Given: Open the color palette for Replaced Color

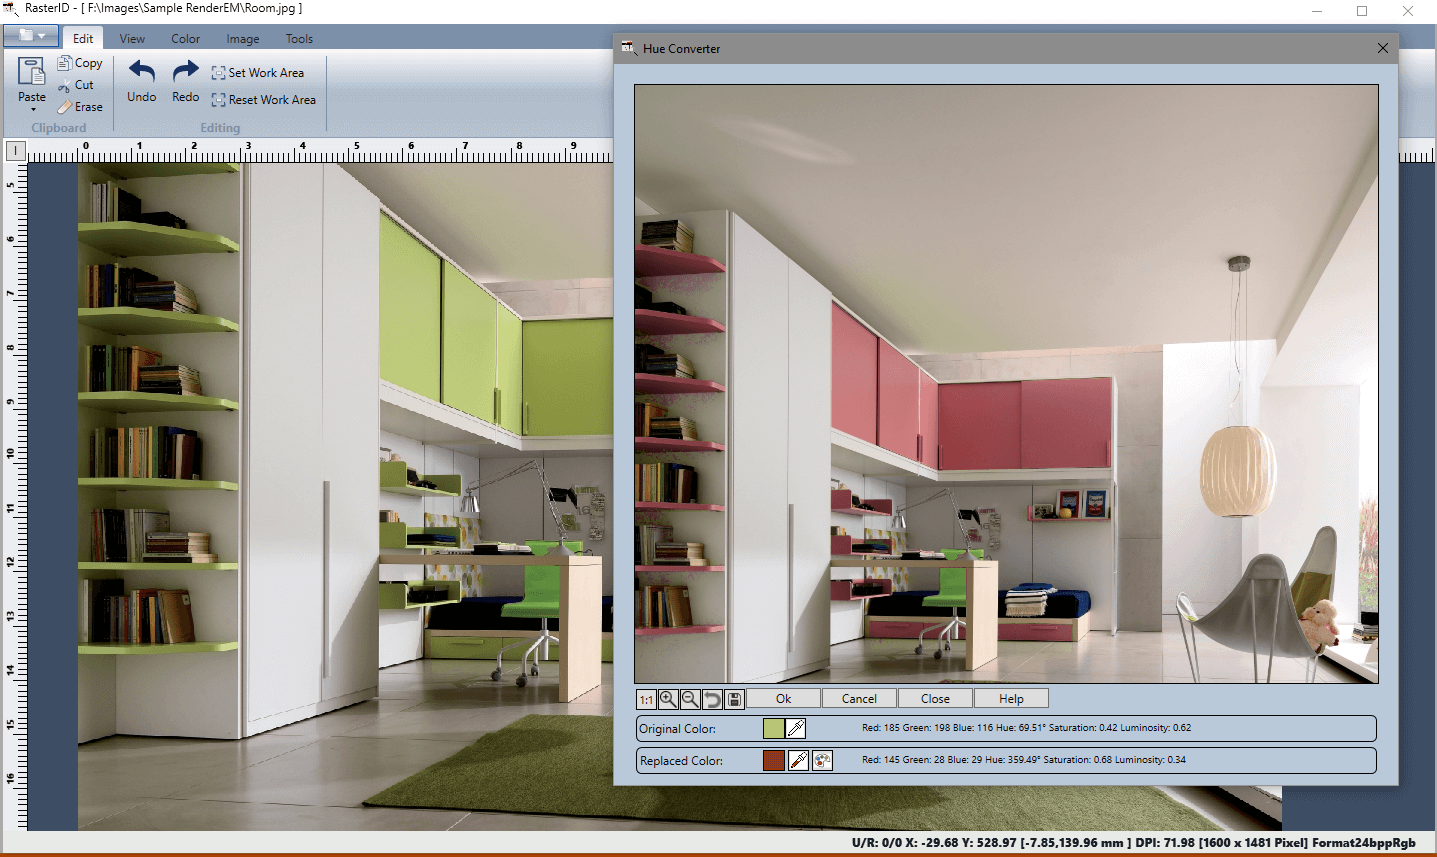Looking at the screenshot, I should coord(822,761).
